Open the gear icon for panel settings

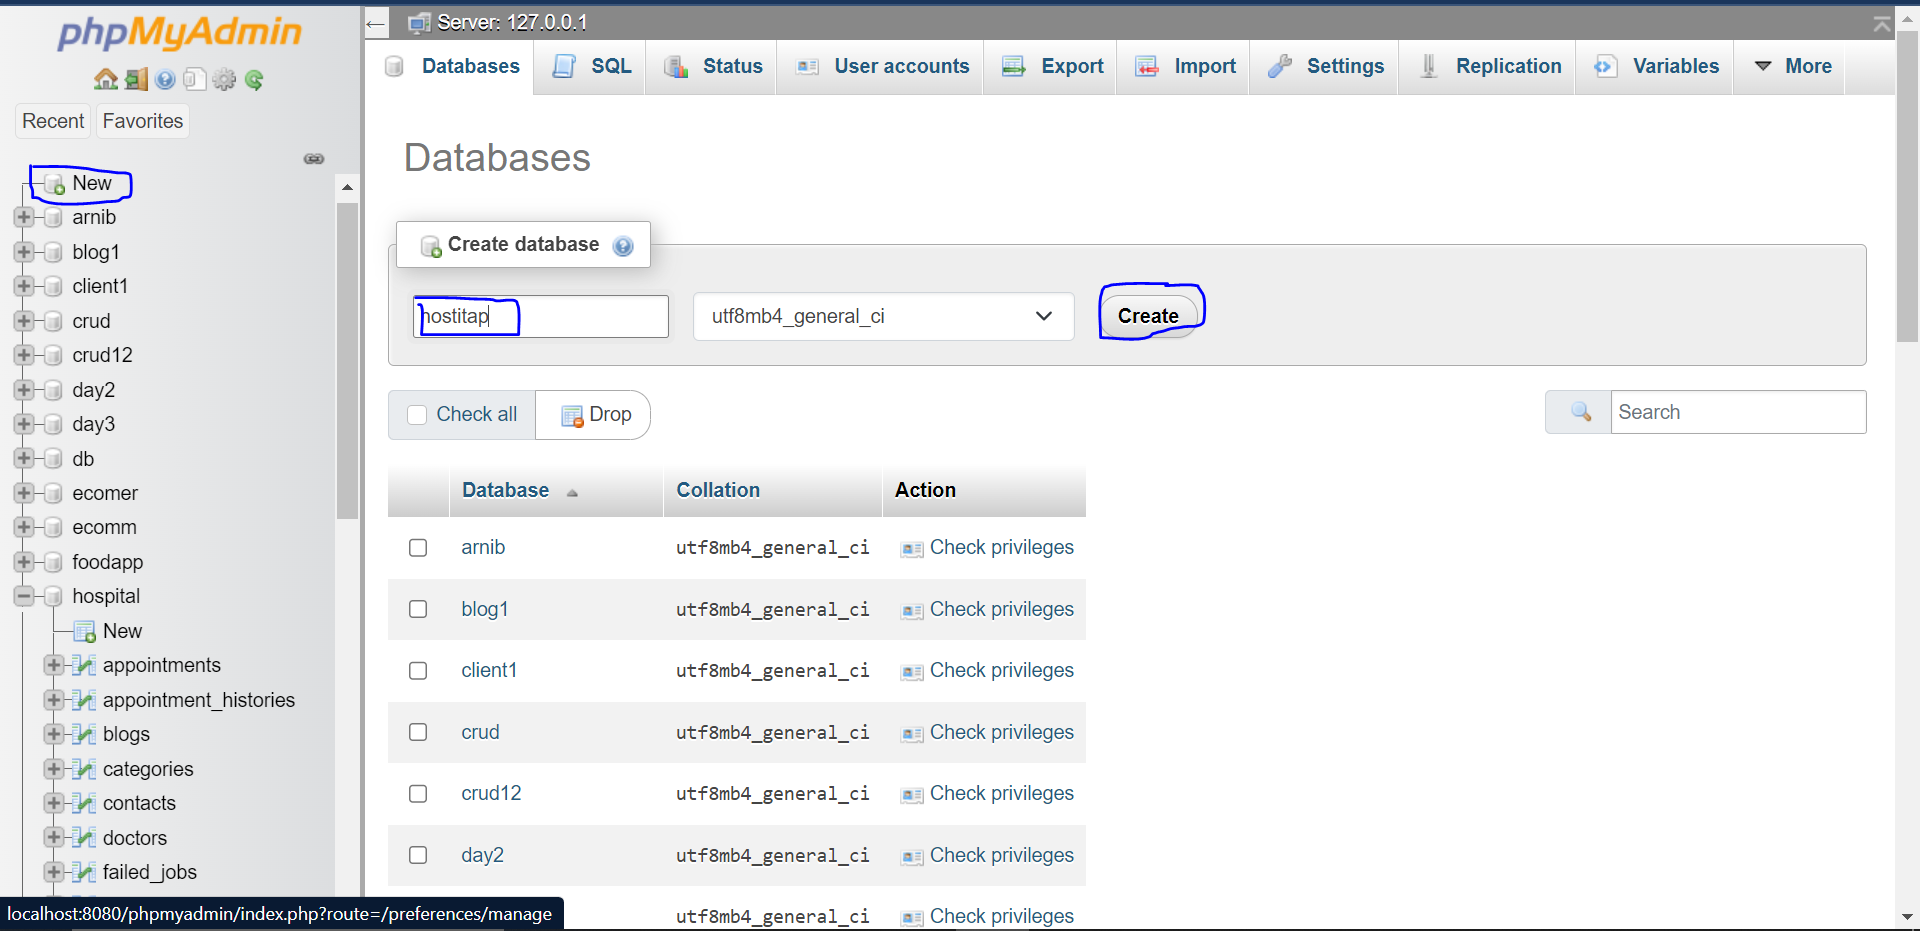[x=225, y=80]
